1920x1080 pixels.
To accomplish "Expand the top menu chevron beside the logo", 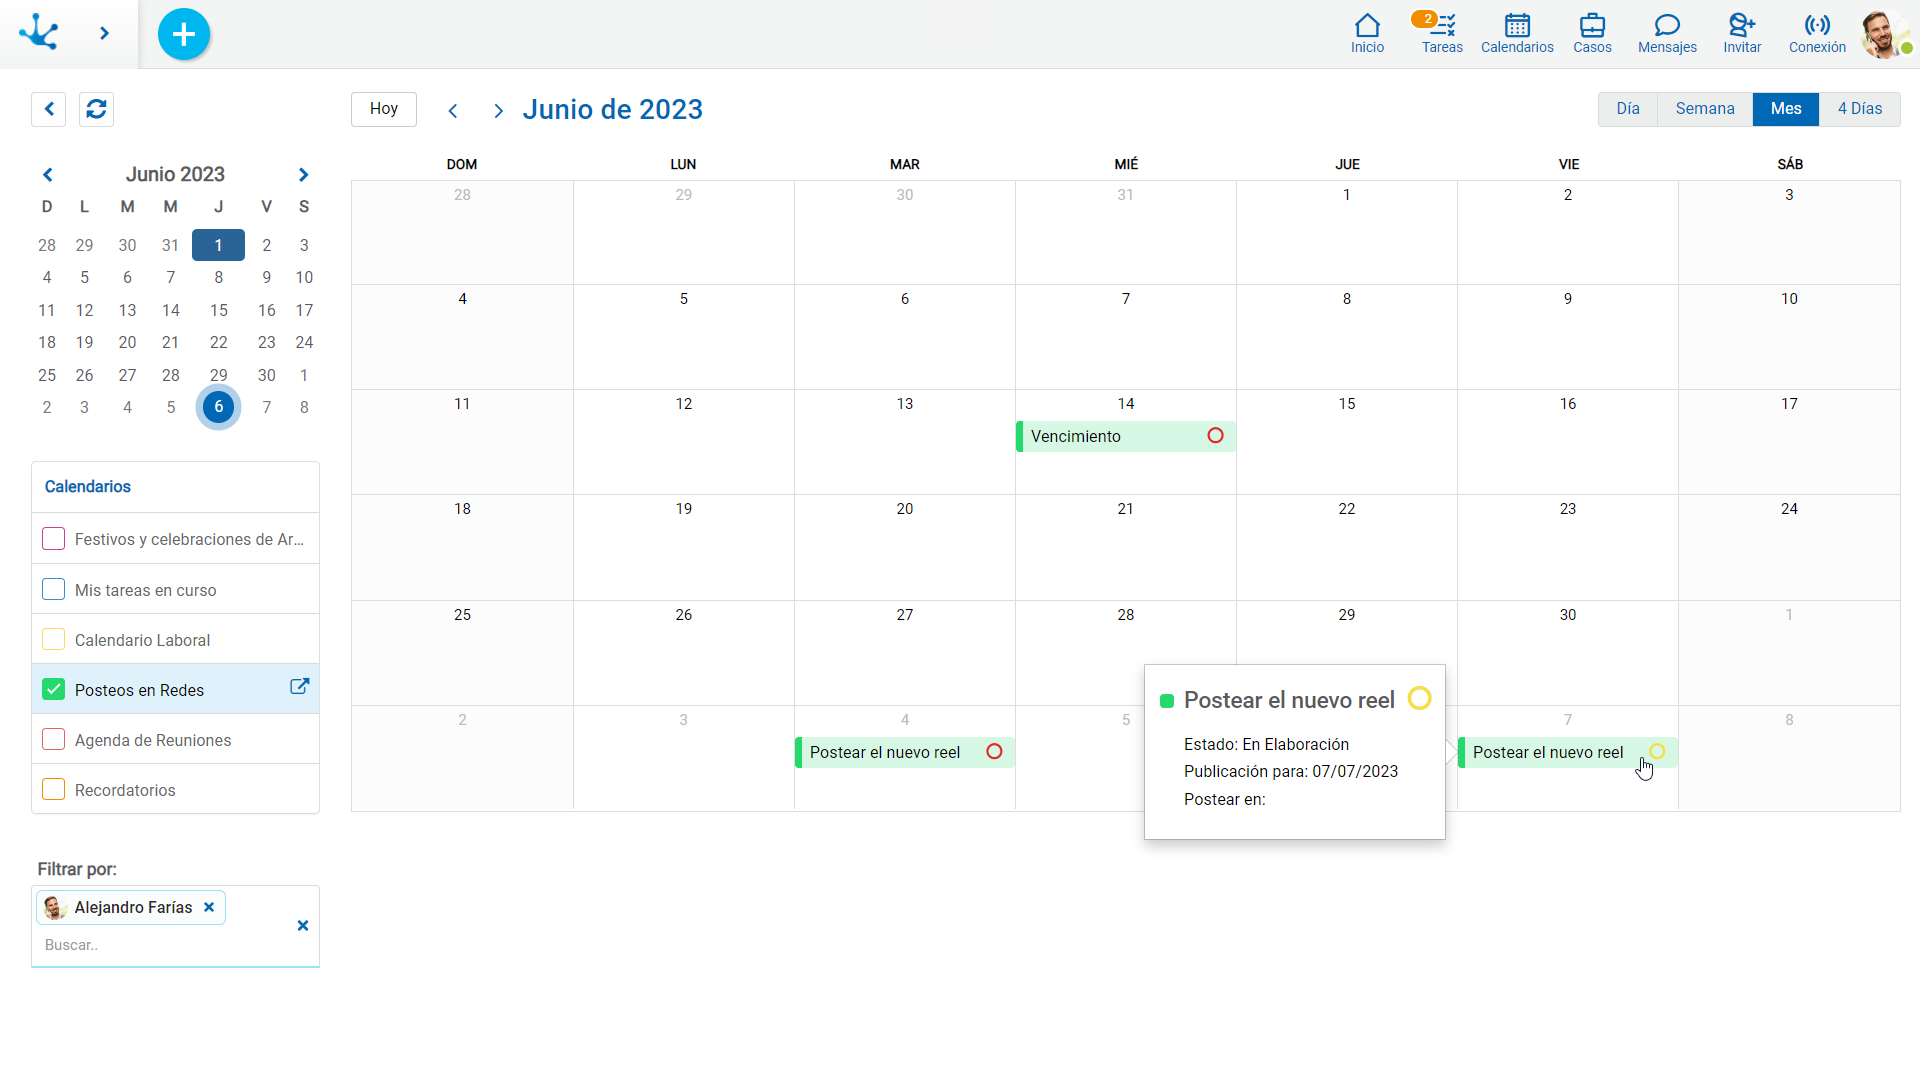I will 104,34.
